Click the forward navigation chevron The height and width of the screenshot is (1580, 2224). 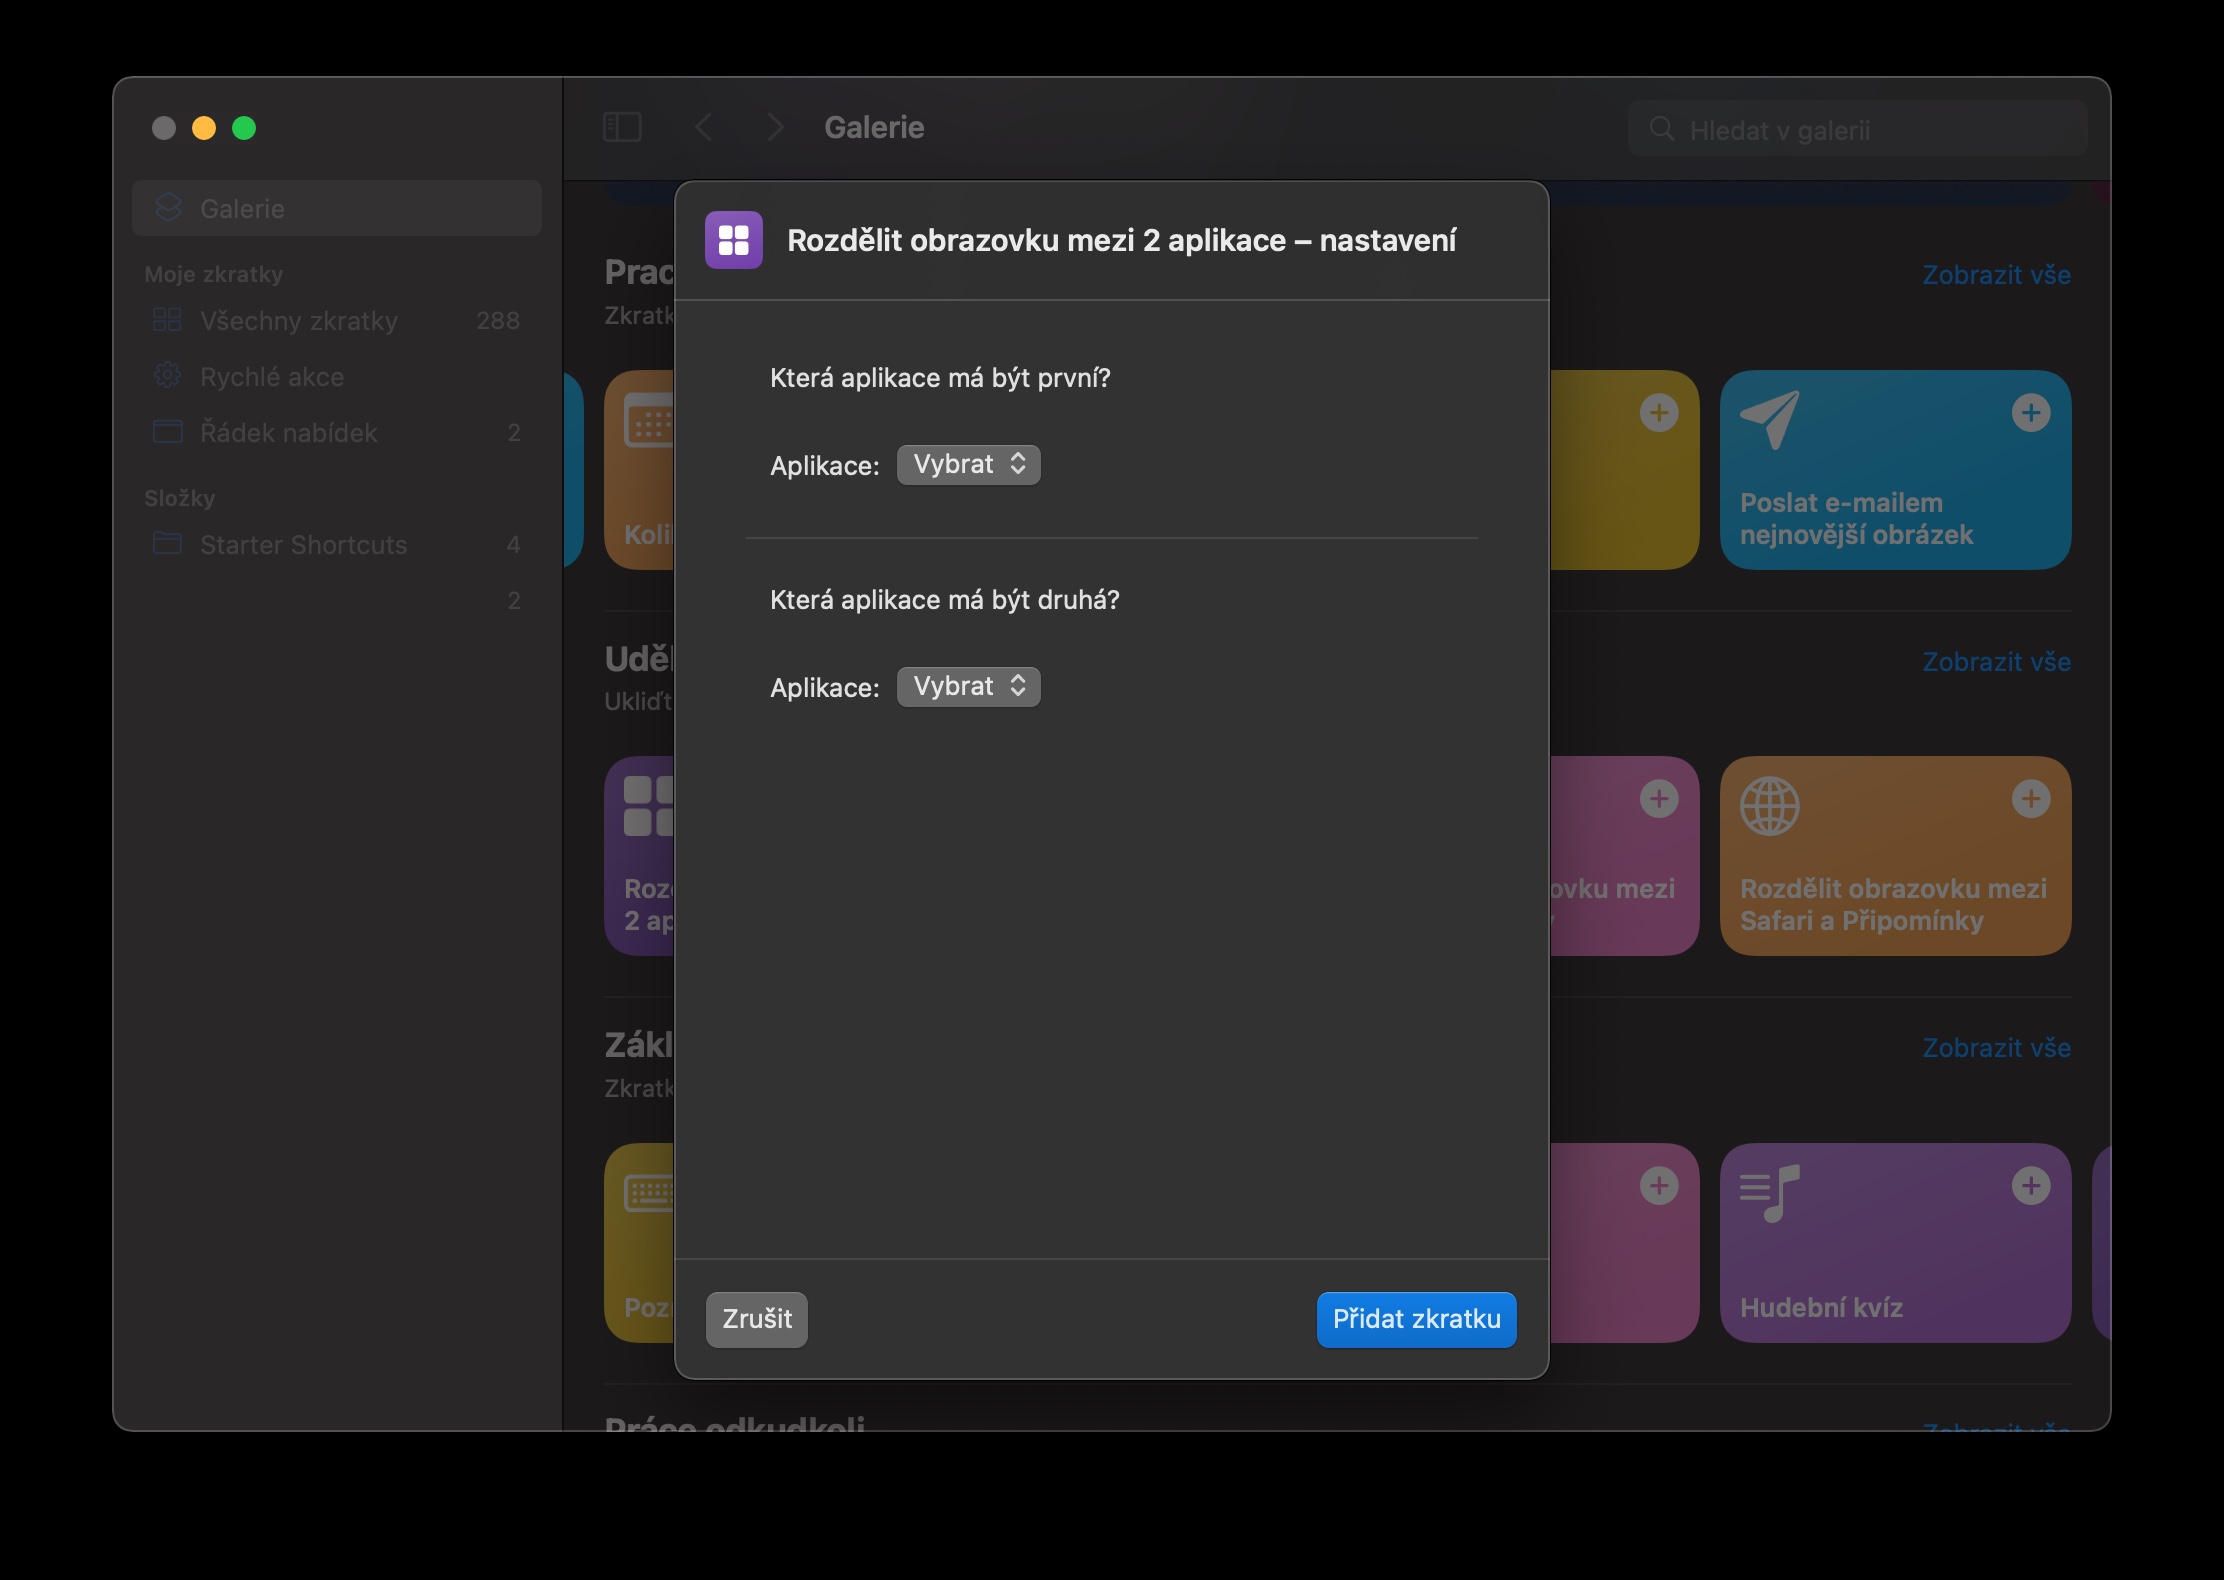pos(775,127)
